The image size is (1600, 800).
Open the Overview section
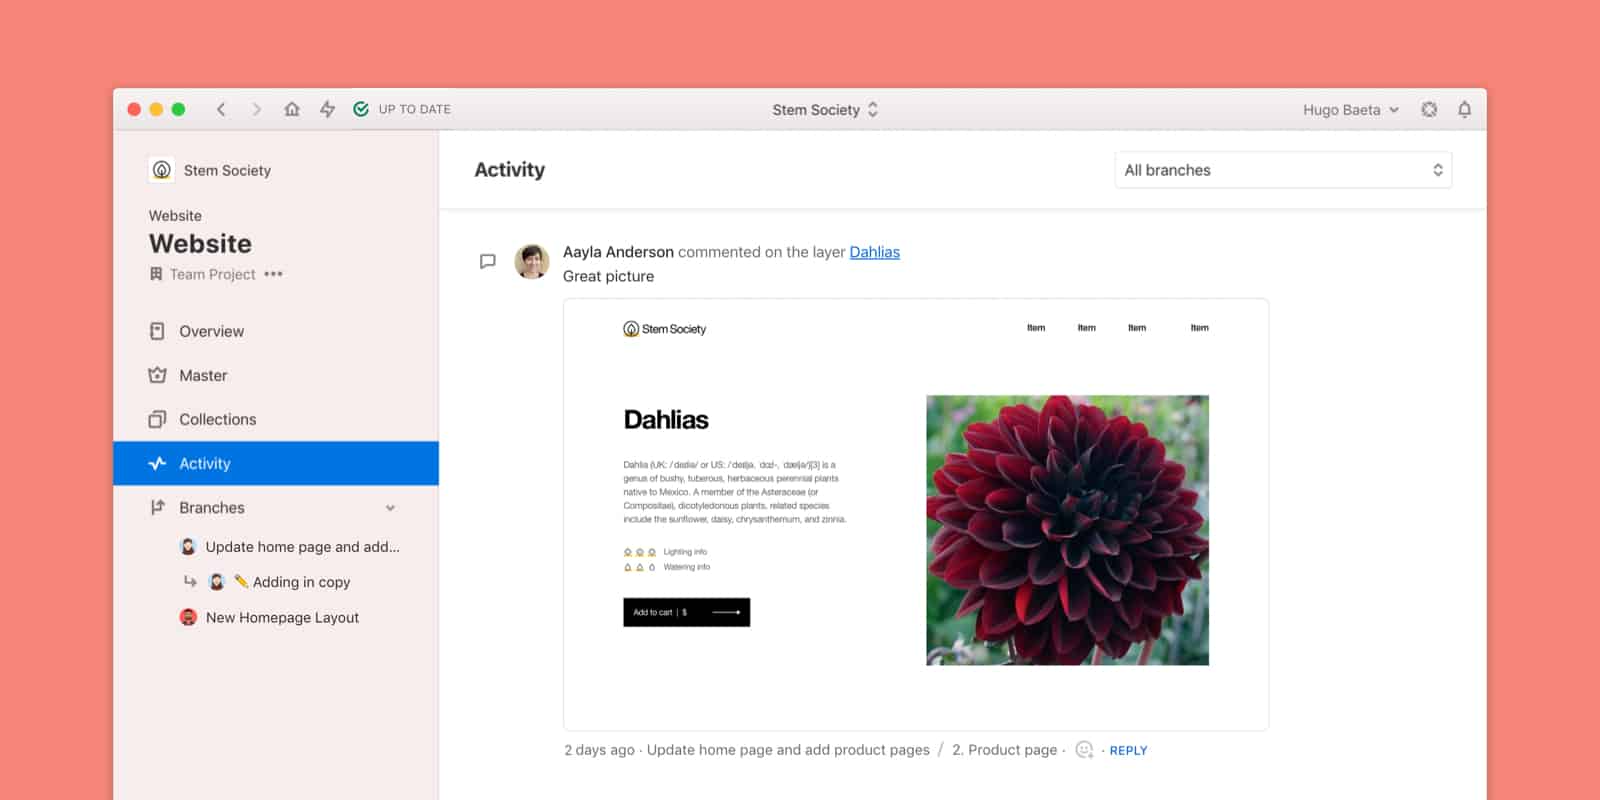pyautogui.click(x=276, y=331)
